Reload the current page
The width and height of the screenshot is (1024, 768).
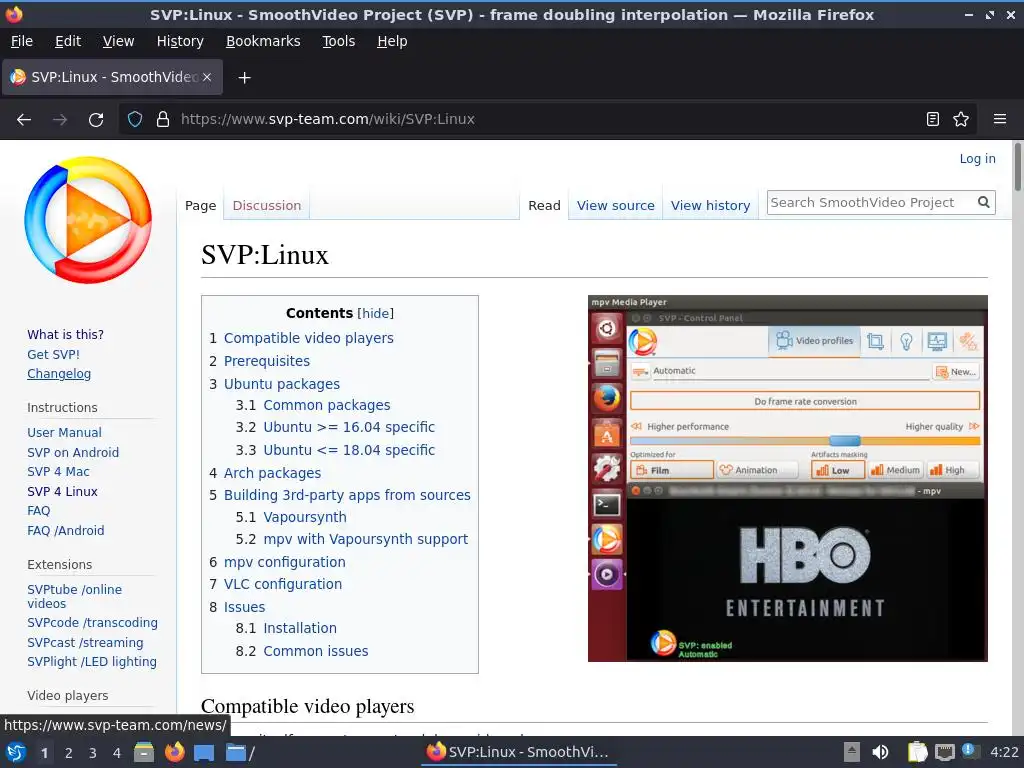coord(96,120)
